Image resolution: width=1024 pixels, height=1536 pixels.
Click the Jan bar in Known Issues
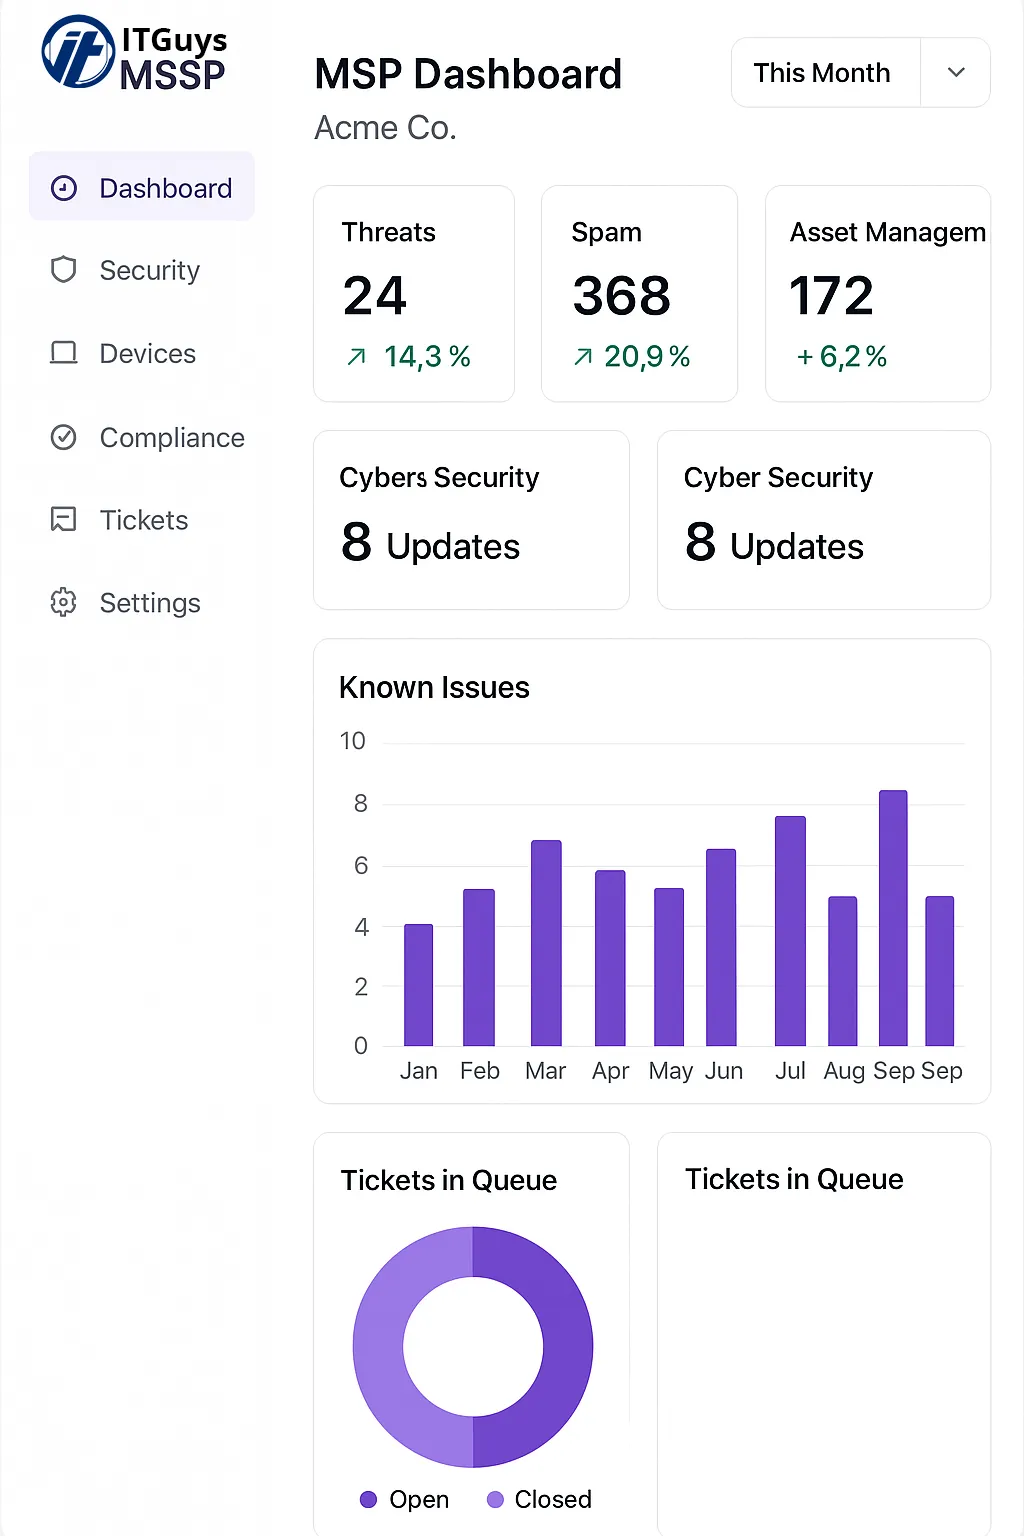coord(419,985)
